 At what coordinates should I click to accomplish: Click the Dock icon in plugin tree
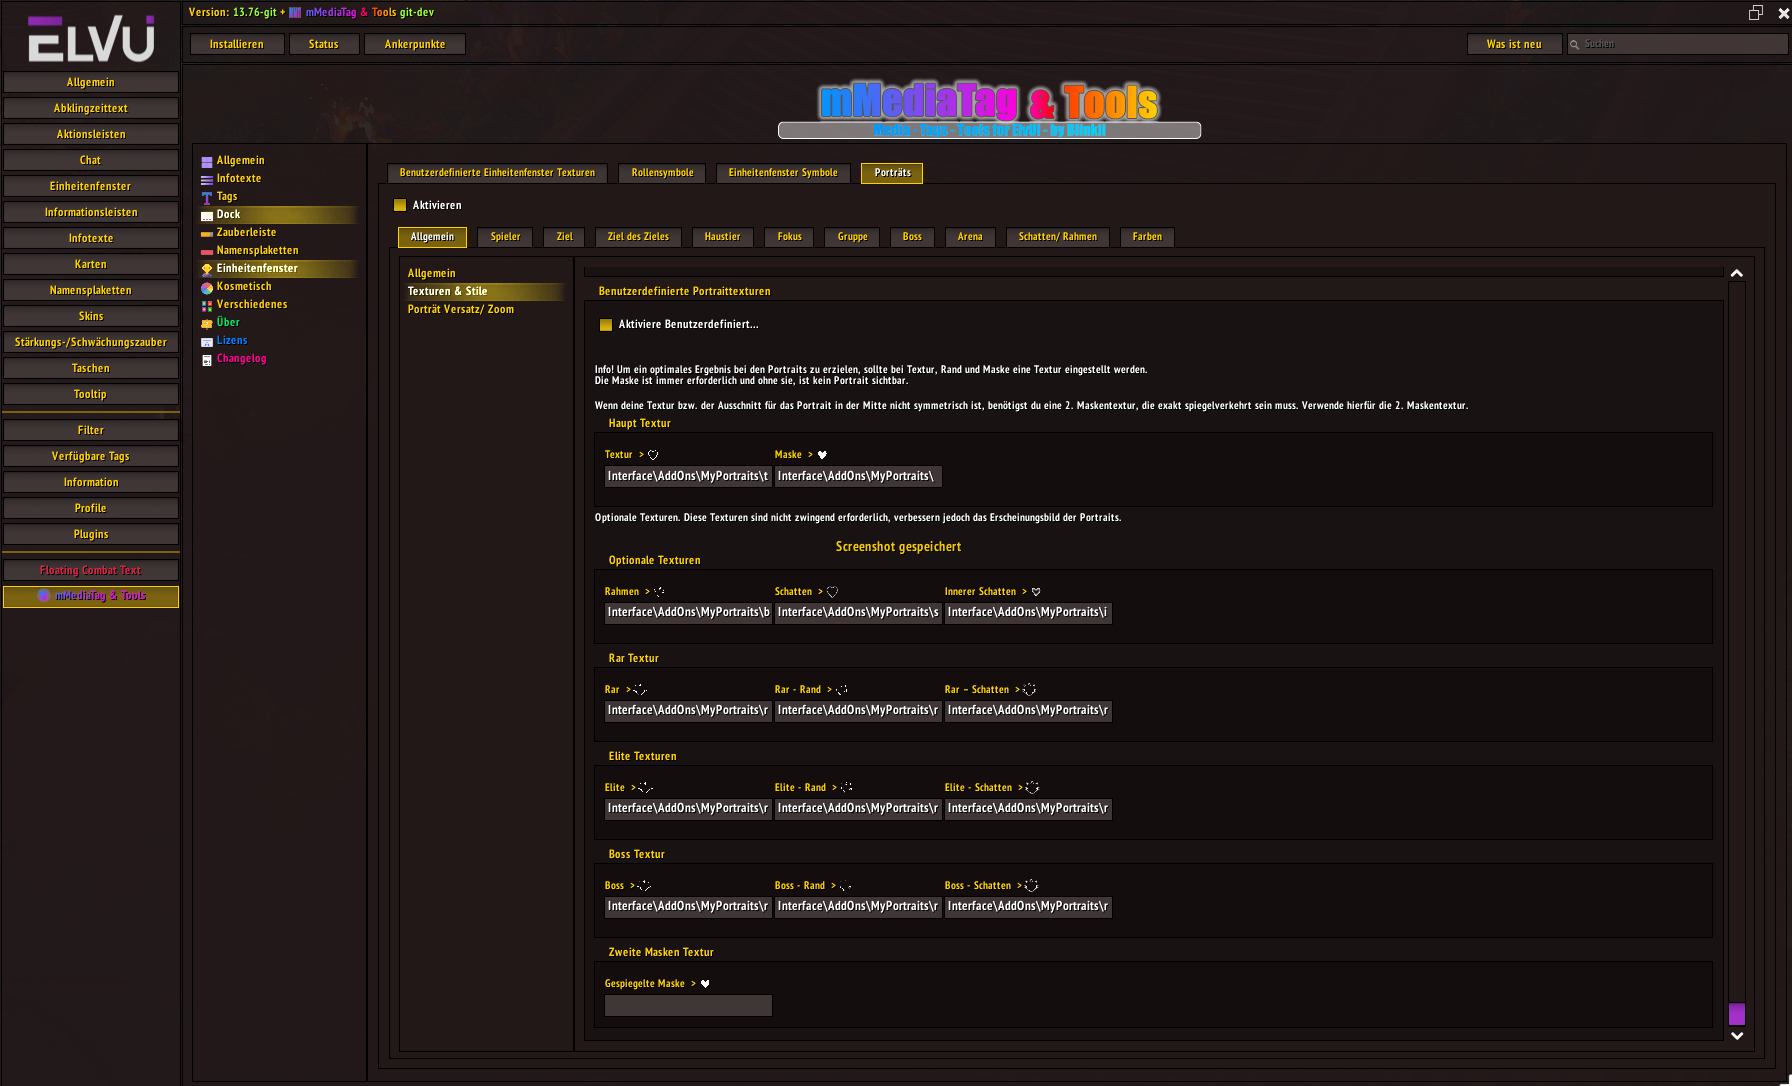click(x=207, y=215)
